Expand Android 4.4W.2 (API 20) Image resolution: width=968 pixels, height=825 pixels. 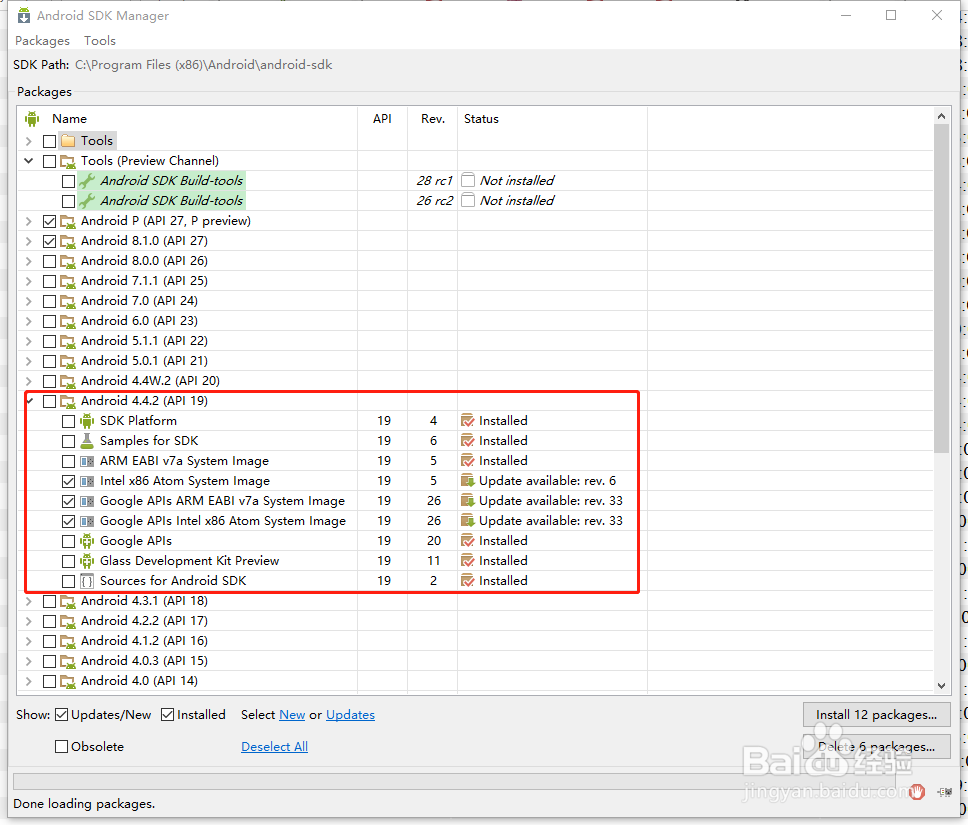click(28, 381)
